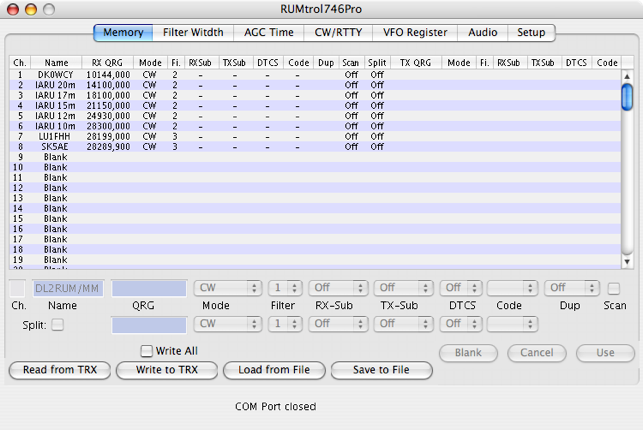The image size is (643, 430).
Task: Click the QRG frequency input field
Action: 149,288
